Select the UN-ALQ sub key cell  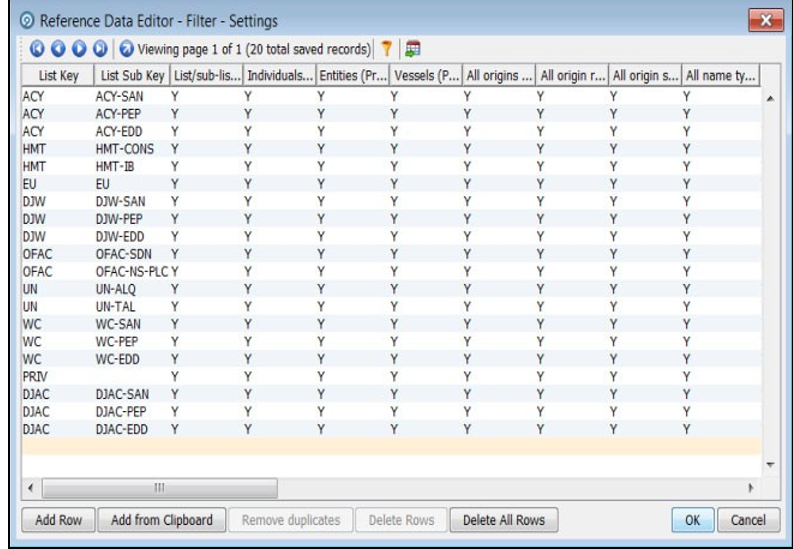pyautogui.click(x=132, y=289)
